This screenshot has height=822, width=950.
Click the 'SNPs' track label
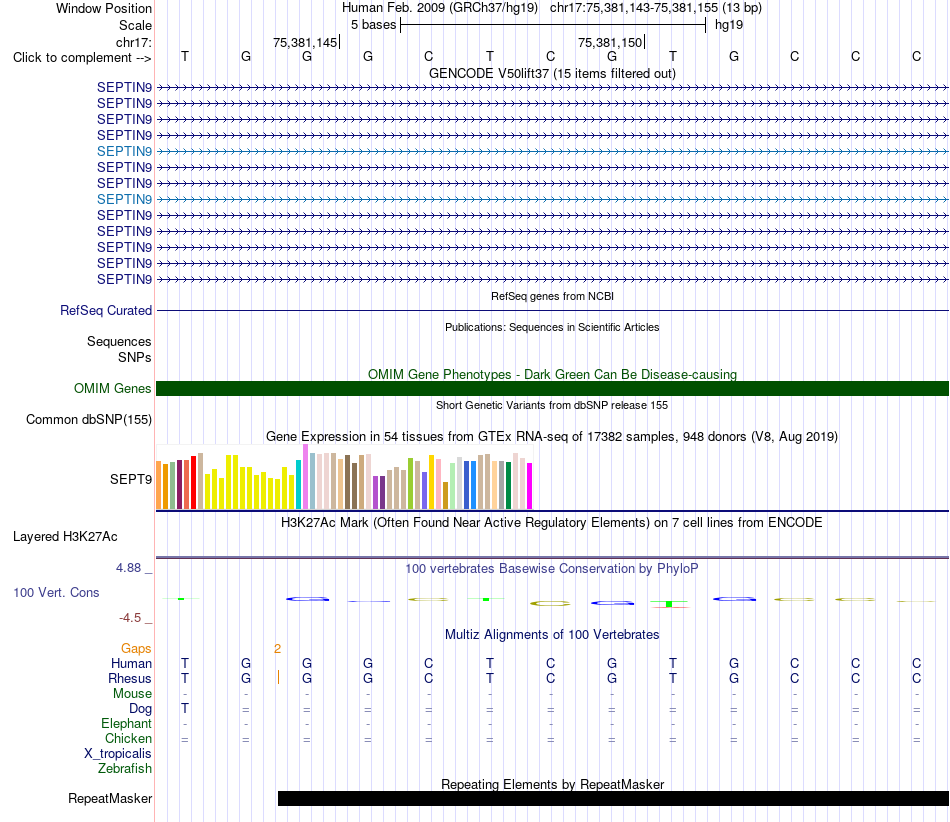coord(135,357)
